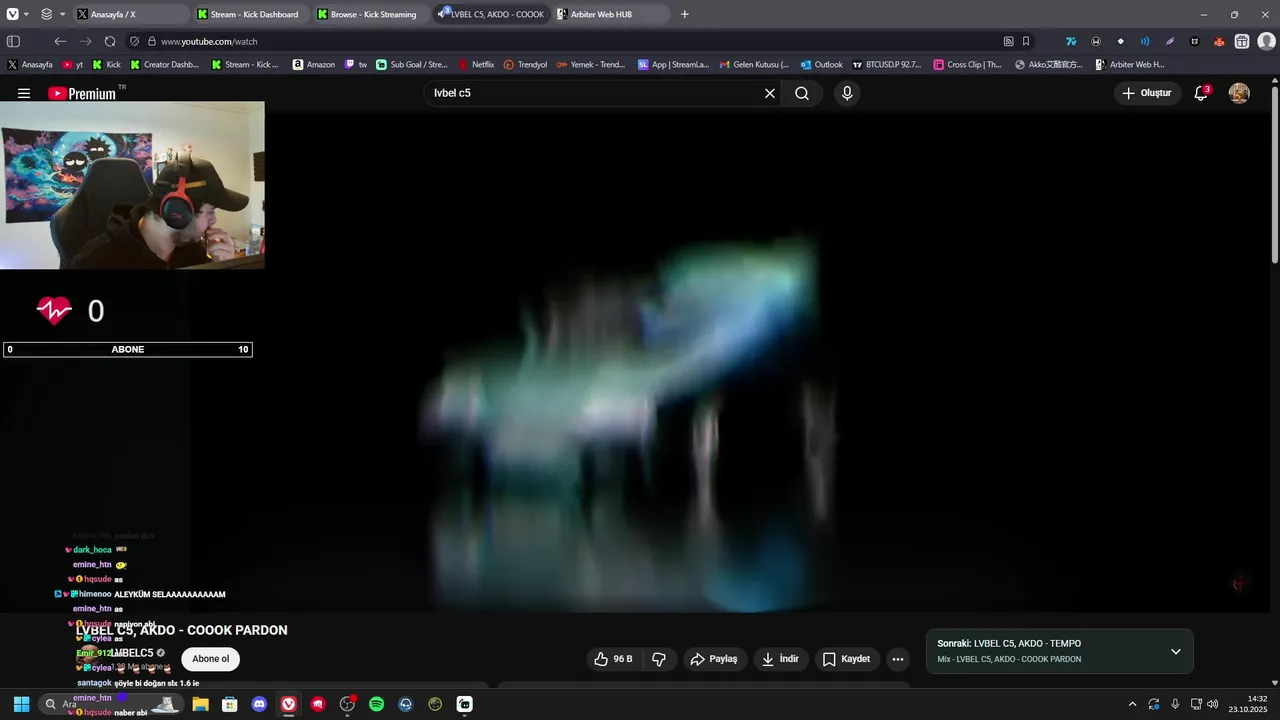Subscribe with the Abone ol button
The image size is (1280, 720).
[x=210, y=659]
